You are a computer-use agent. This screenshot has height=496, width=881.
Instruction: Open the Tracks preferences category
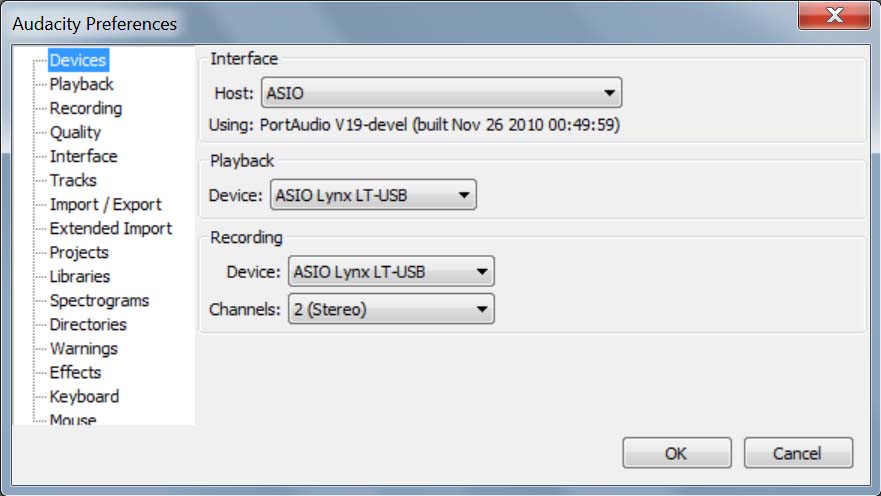click(x=73, y=181)
